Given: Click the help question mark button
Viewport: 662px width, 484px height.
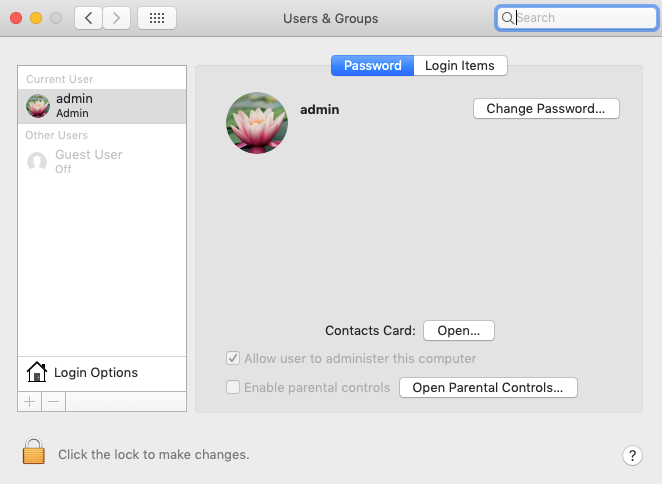Looking at the screenshot, I should (x=631, y=455).
